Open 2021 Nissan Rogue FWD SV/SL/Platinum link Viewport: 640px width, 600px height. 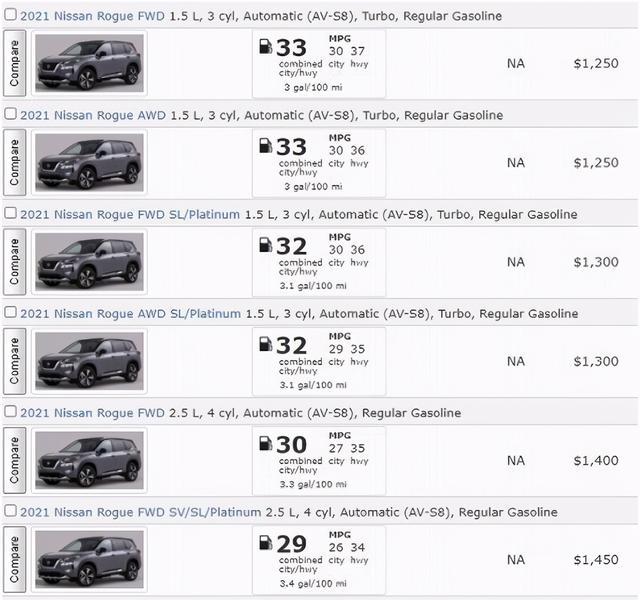pos(140,512)
